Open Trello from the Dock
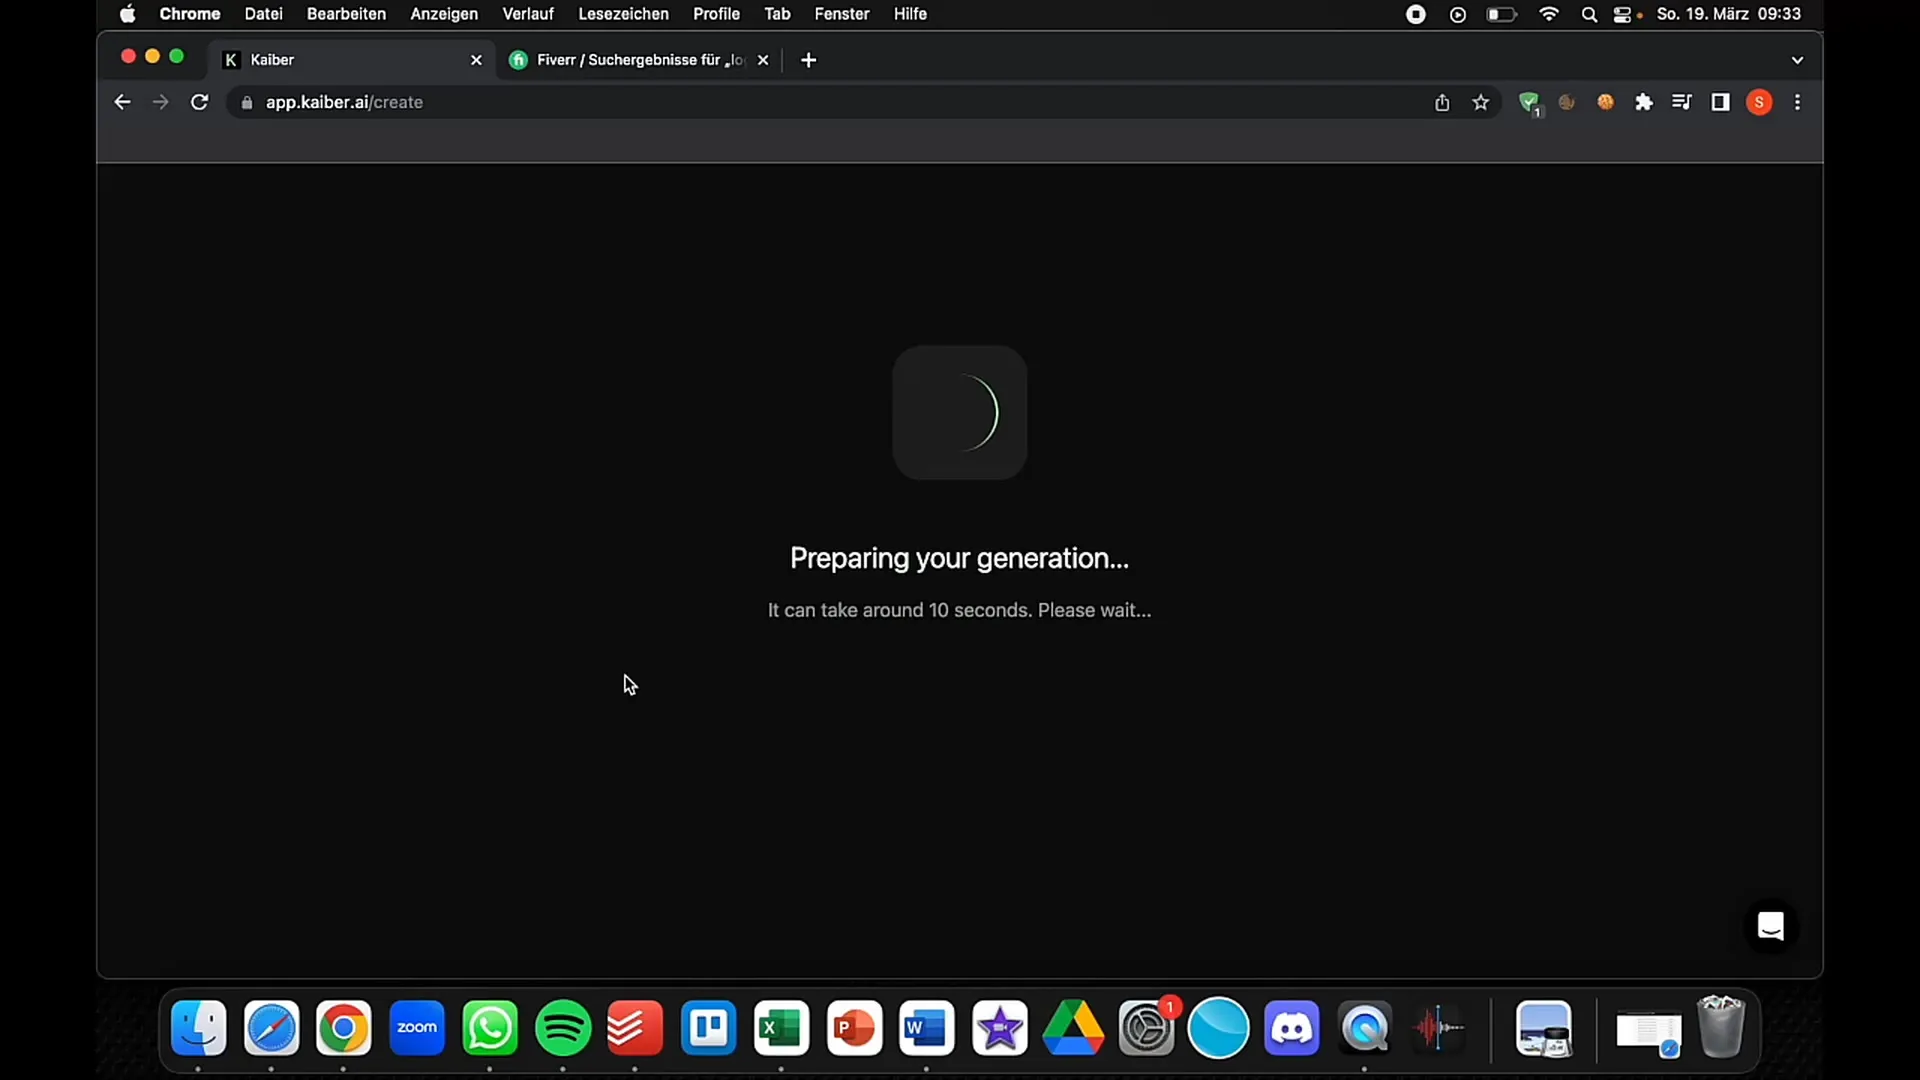This screenshot has width=1920, height=1080. coord(708,1028)
